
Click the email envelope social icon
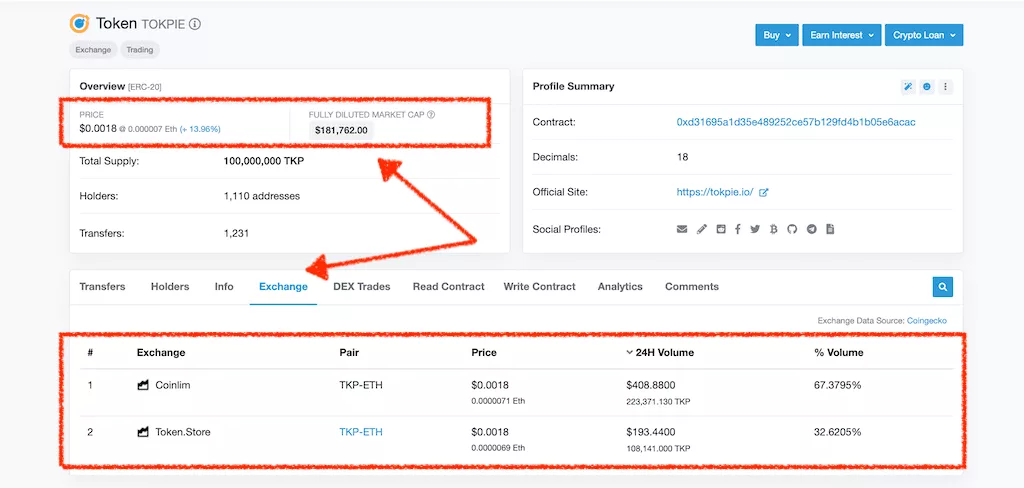coord(682,229)
